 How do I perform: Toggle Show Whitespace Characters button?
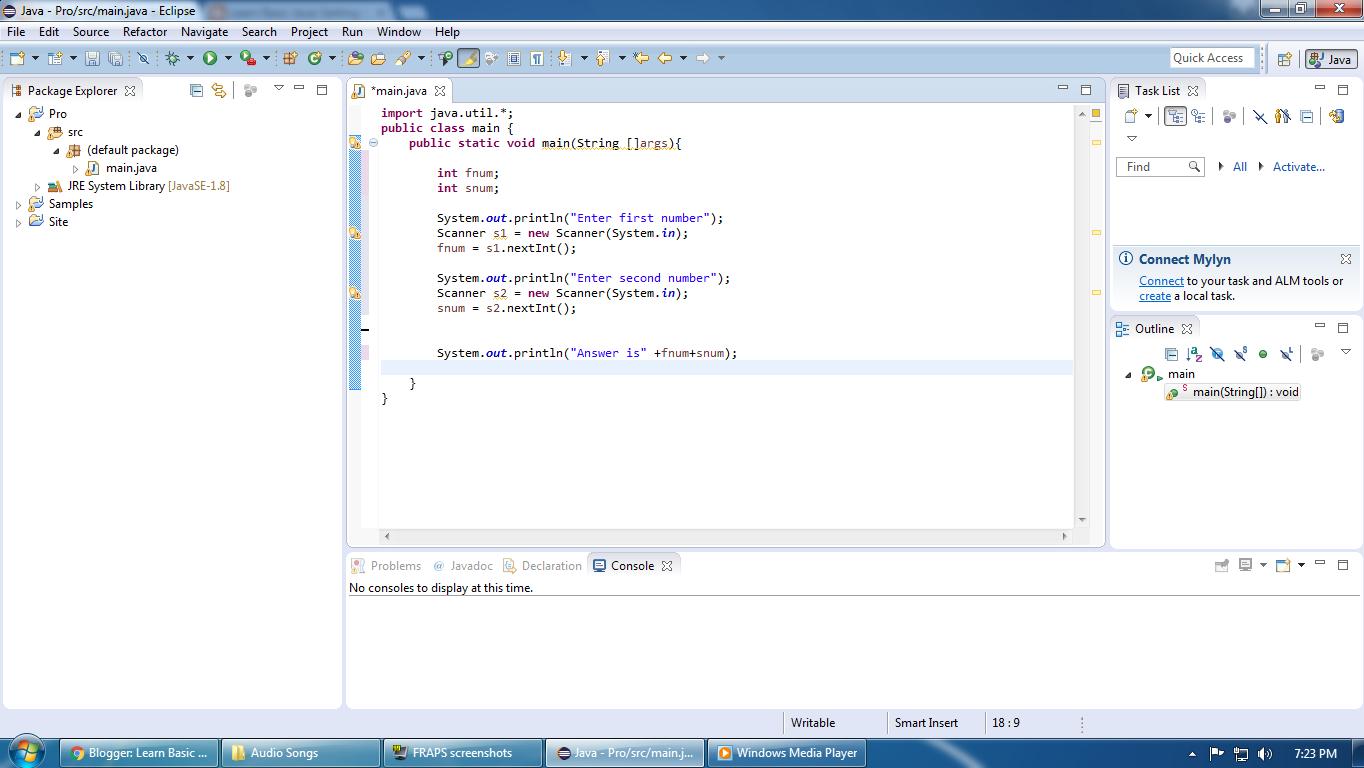537,58
